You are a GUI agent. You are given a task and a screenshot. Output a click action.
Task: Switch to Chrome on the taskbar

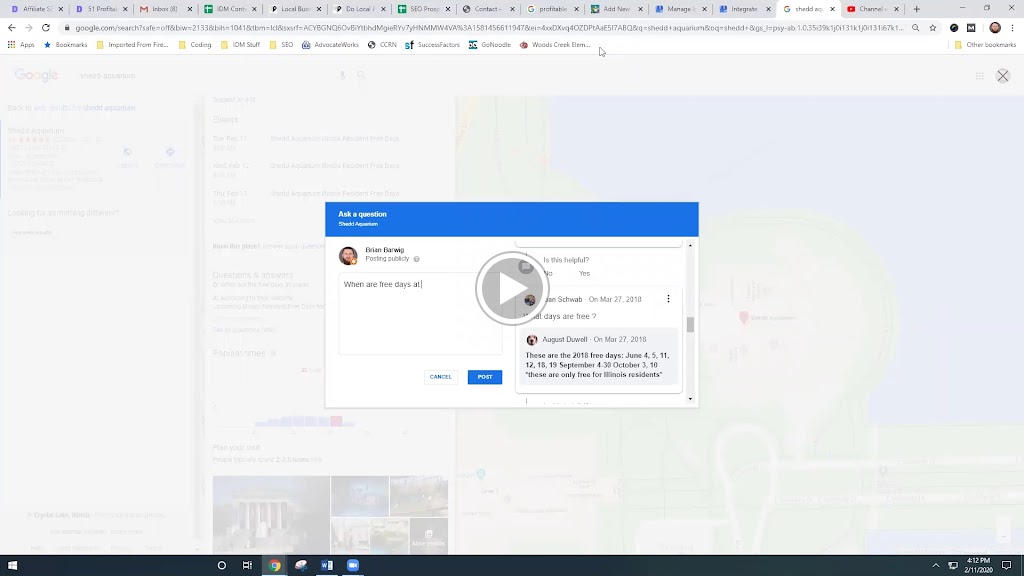coord(274,566)
